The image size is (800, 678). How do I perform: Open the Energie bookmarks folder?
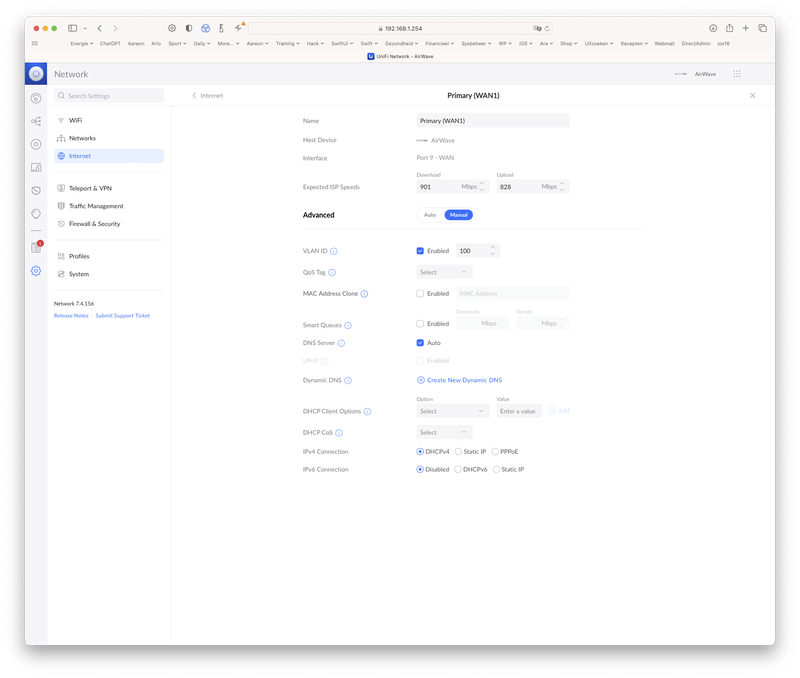tap(82, 43)
